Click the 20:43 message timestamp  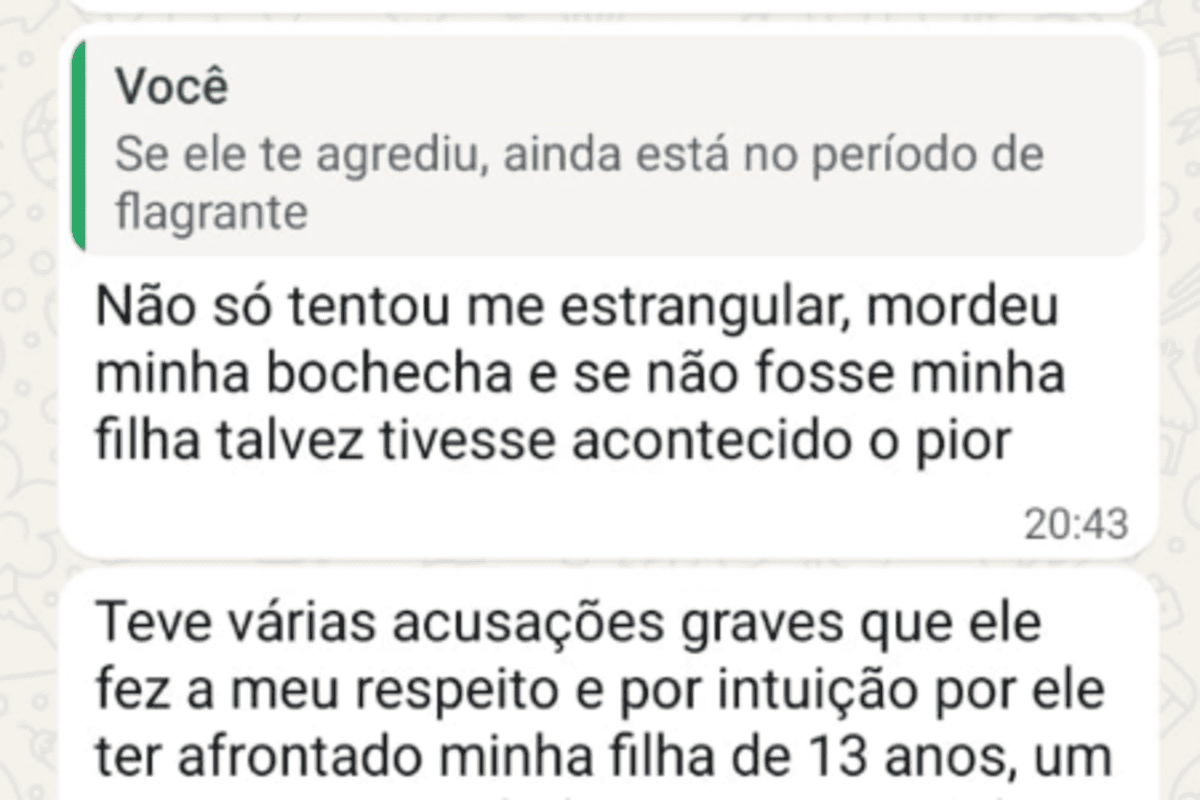pos(1075,523)
